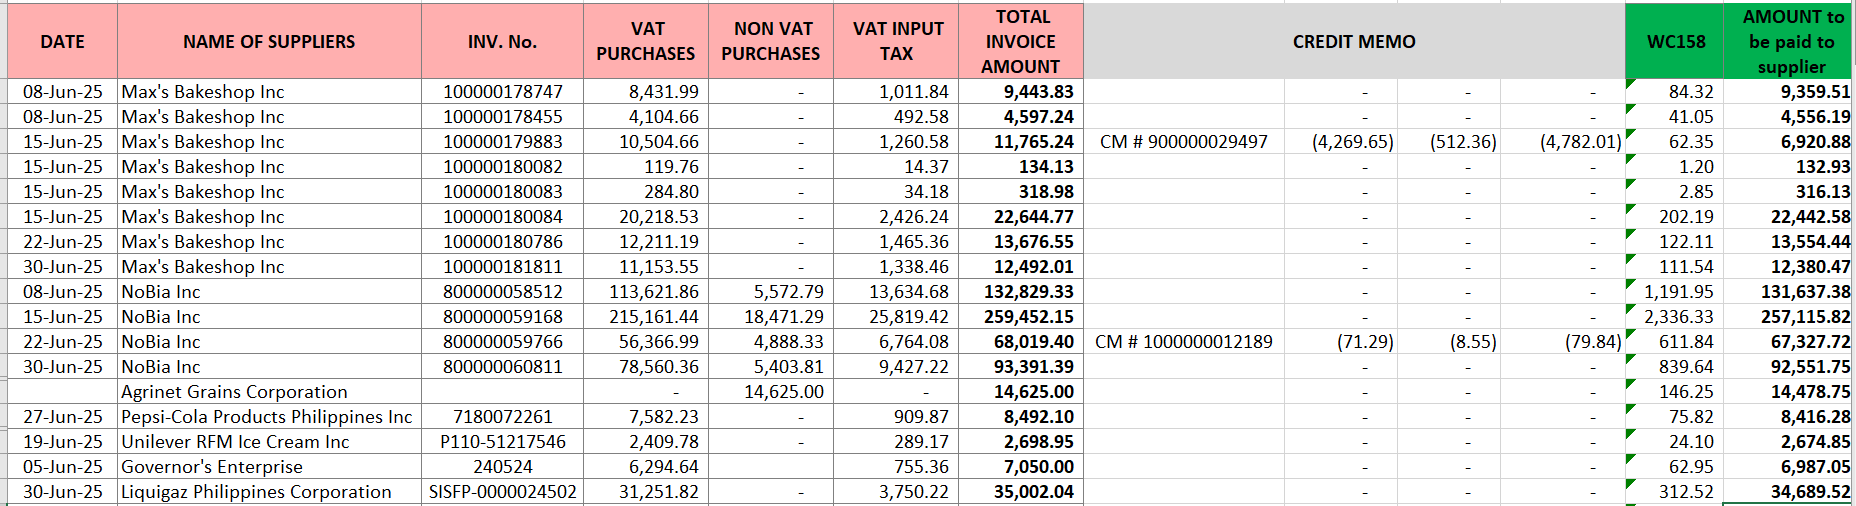Click VAT purchases value 113,621.86
This screenshot has height=506, width=1856.
click(x=646, y=292)
